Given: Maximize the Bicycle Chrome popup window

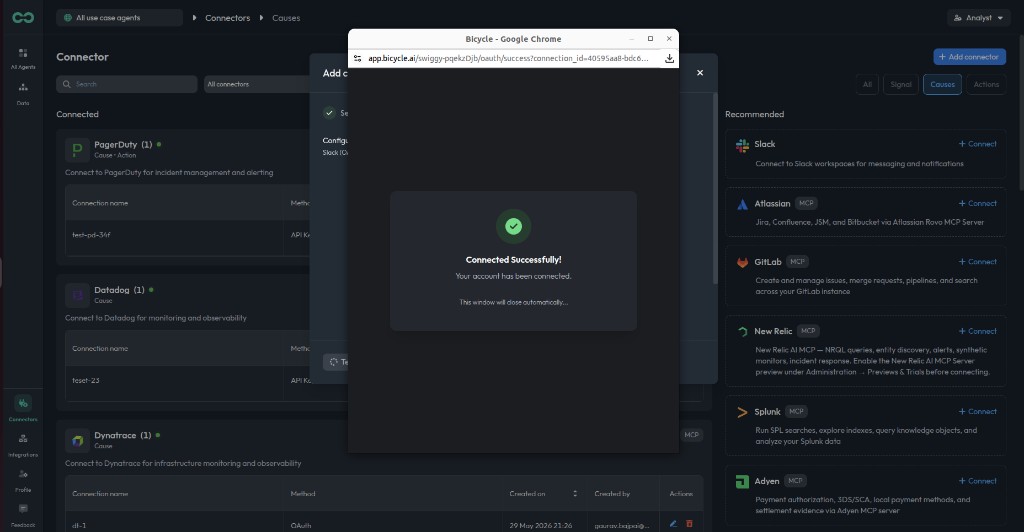Looking at the screenshot, I should tap(650, 39).
